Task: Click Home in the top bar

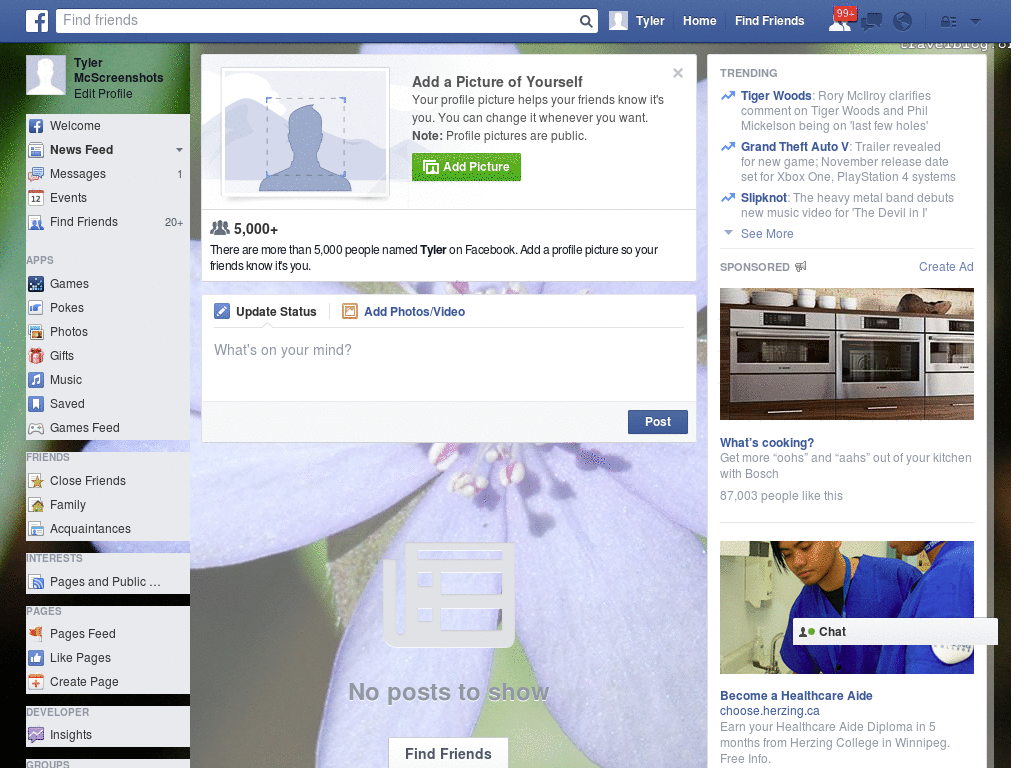Action: coord(699,21)
